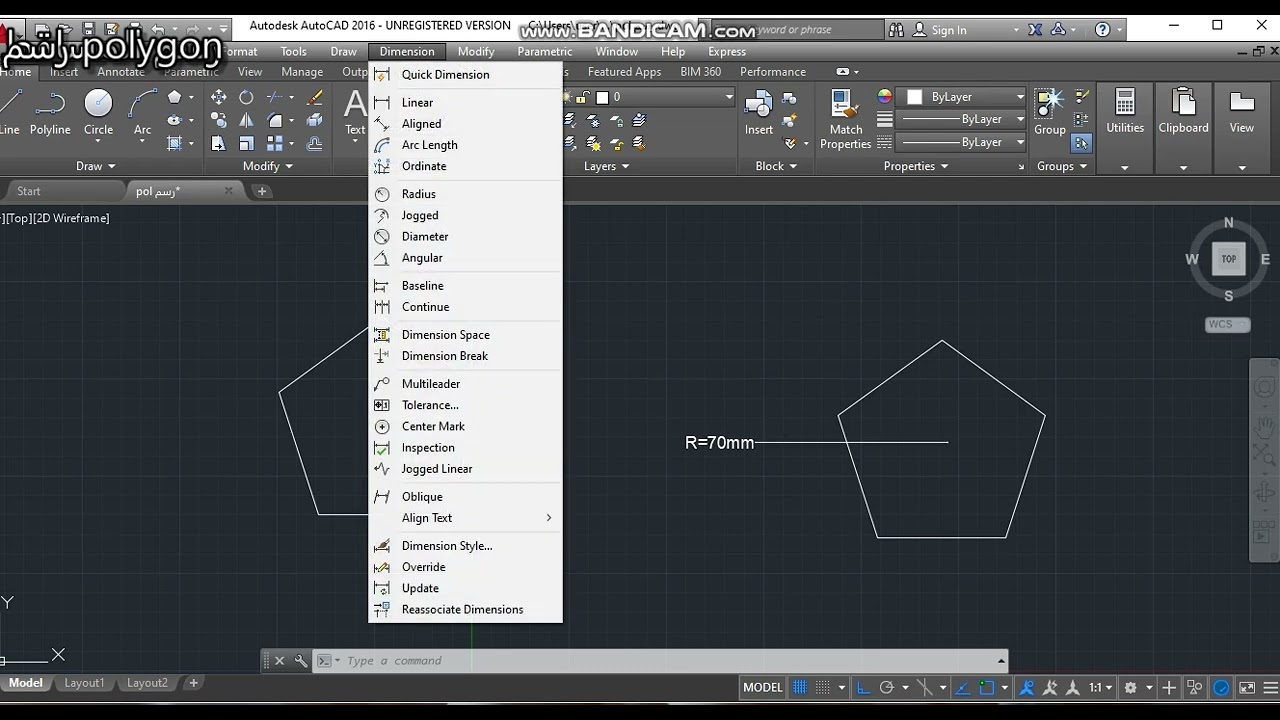Toggle ortho mode in status bar
The width and height of the screenshot is (1280, 720).
point(863,688)
